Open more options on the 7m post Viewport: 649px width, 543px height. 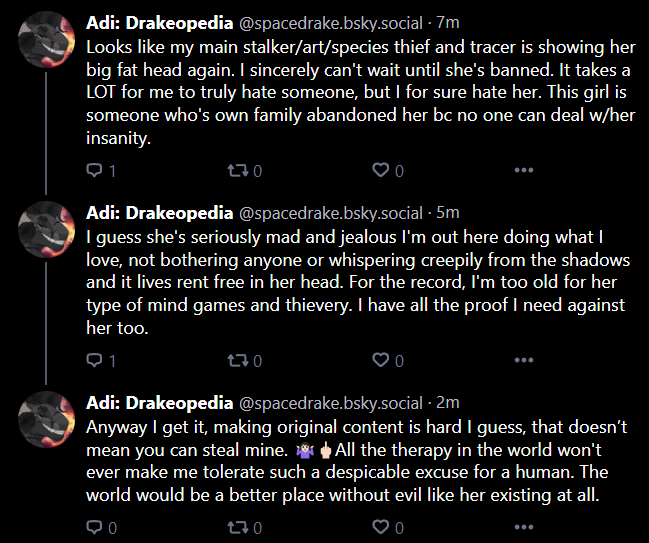[524, 170]
